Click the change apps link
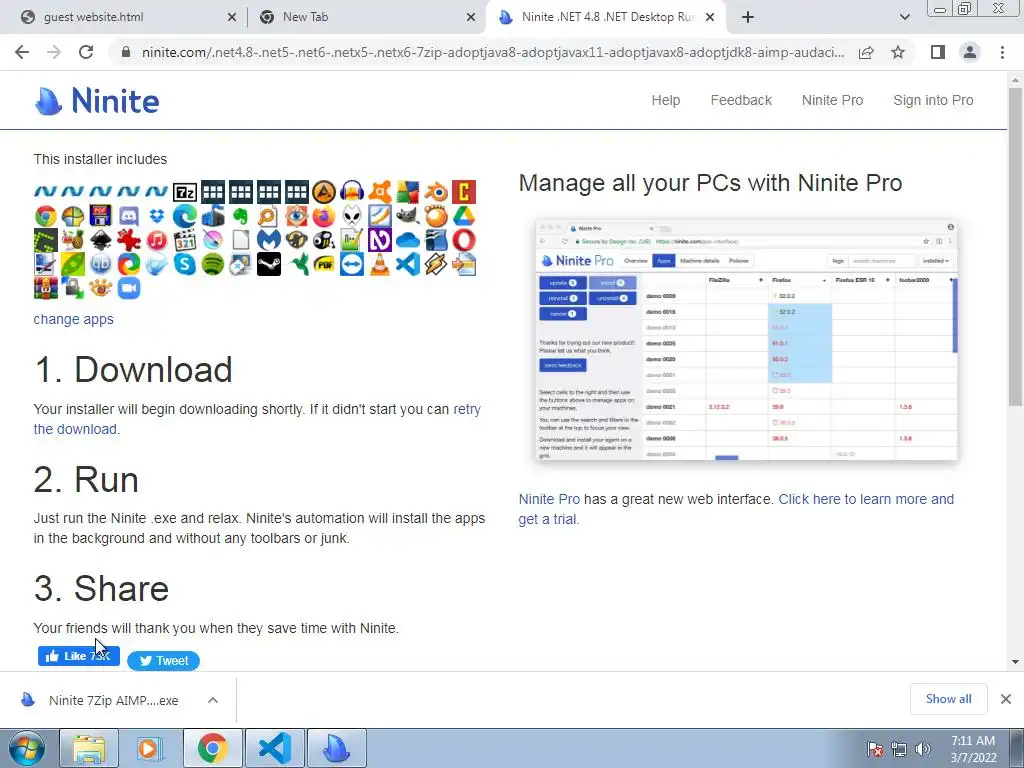The image size is (1024, 768). (x=73, y=319)
